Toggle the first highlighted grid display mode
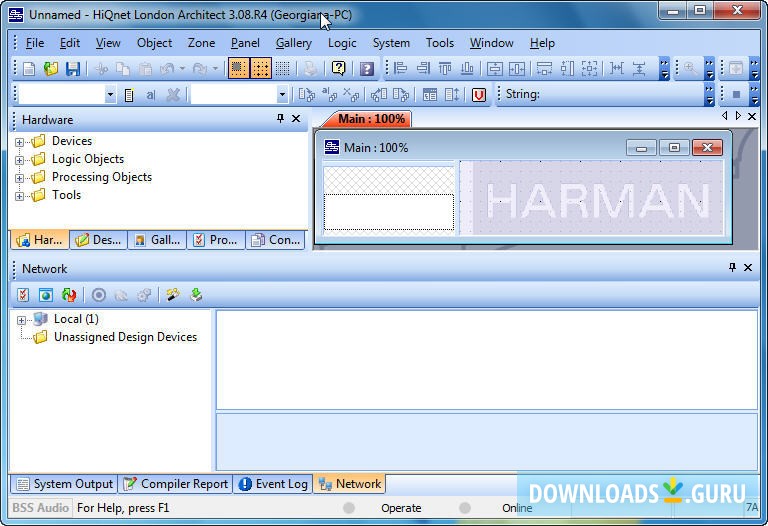This screenshot has width=768, height=526. click(x=238, y=69)
